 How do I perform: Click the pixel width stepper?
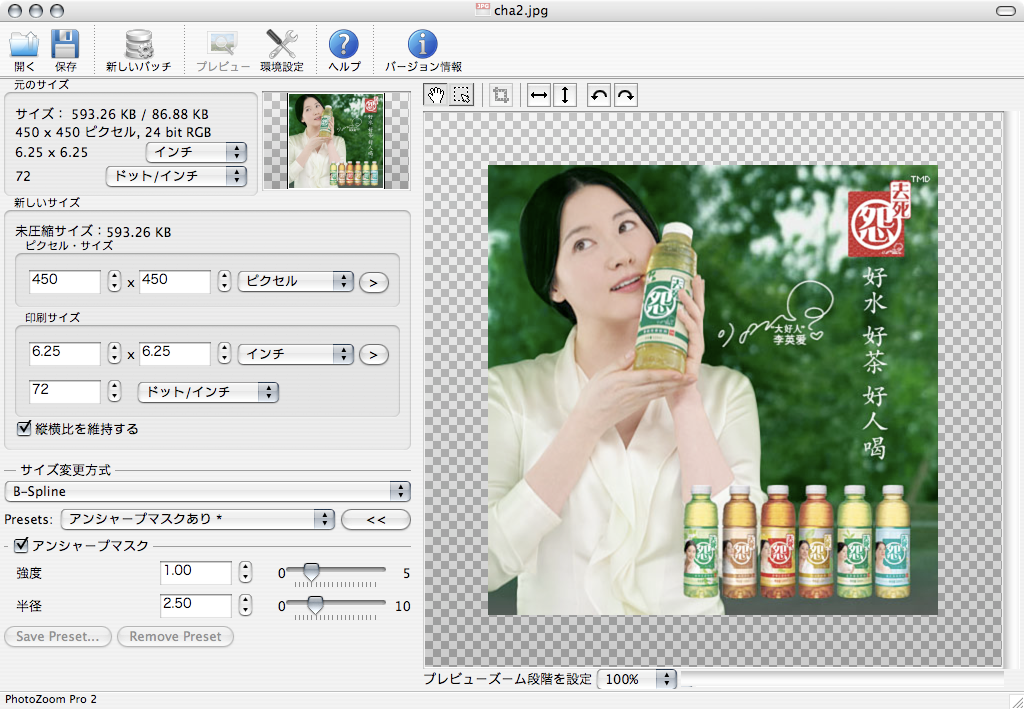[114, 281]
